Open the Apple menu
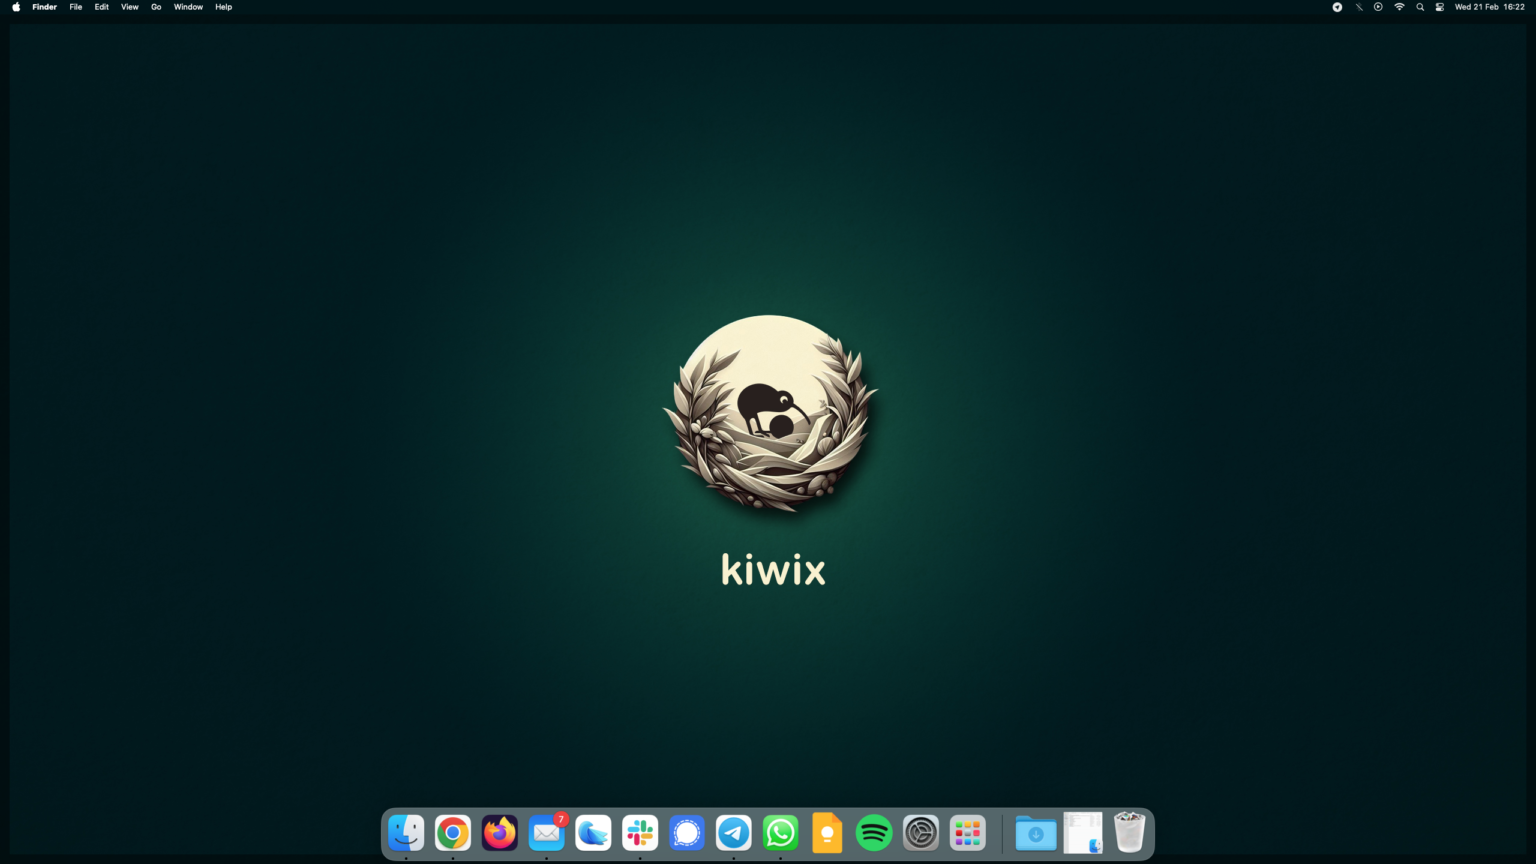The width and height of the screenshot is (1536, 864). (x=15, y=7)
